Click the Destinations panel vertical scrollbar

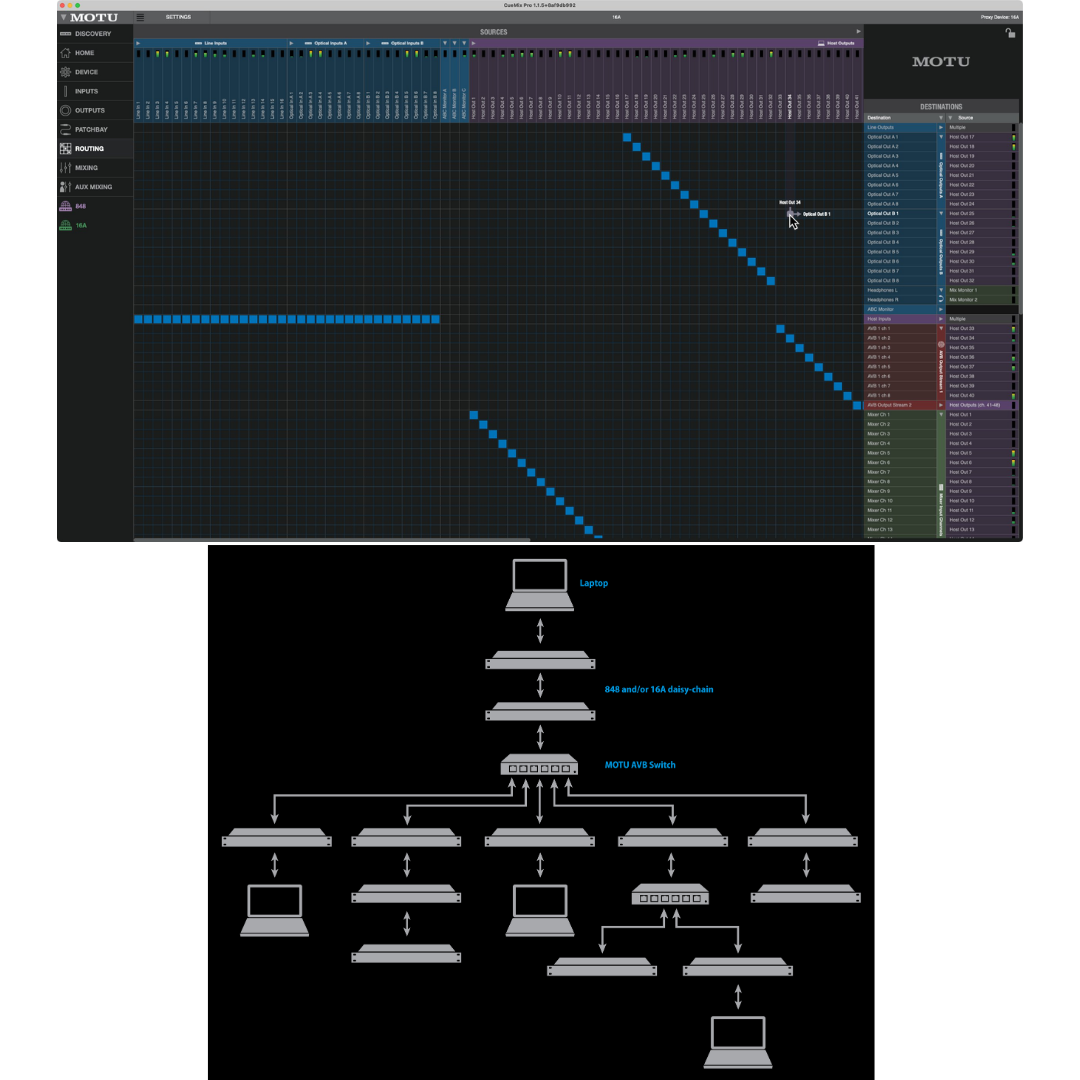tap(1020, 218)
